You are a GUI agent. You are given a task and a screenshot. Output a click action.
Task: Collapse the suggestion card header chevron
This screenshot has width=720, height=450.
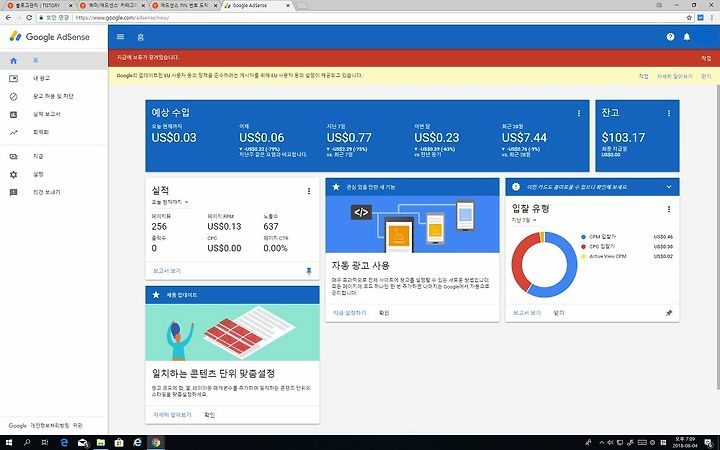(669, 187)
